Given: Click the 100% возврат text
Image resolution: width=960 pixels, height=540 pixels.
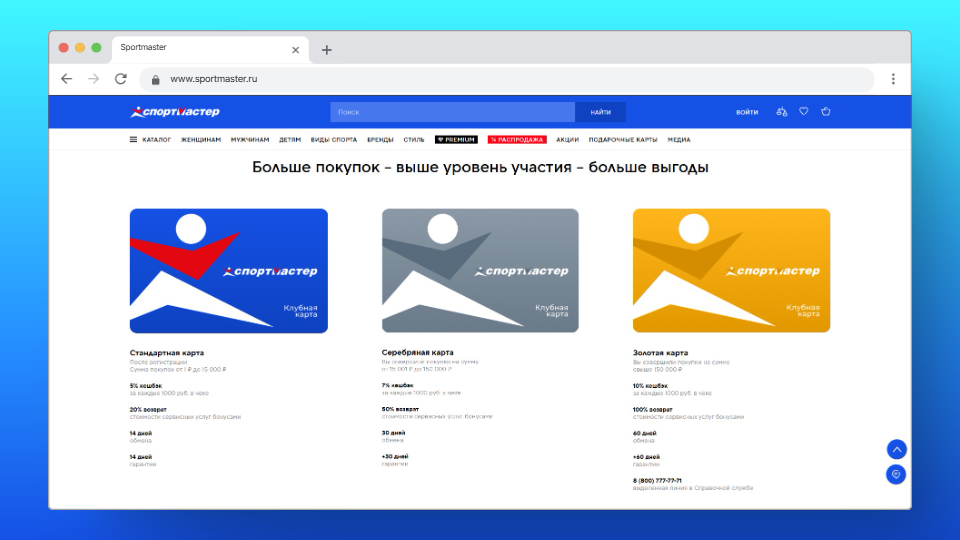Looking at the screenshot, I should (653, 410).
